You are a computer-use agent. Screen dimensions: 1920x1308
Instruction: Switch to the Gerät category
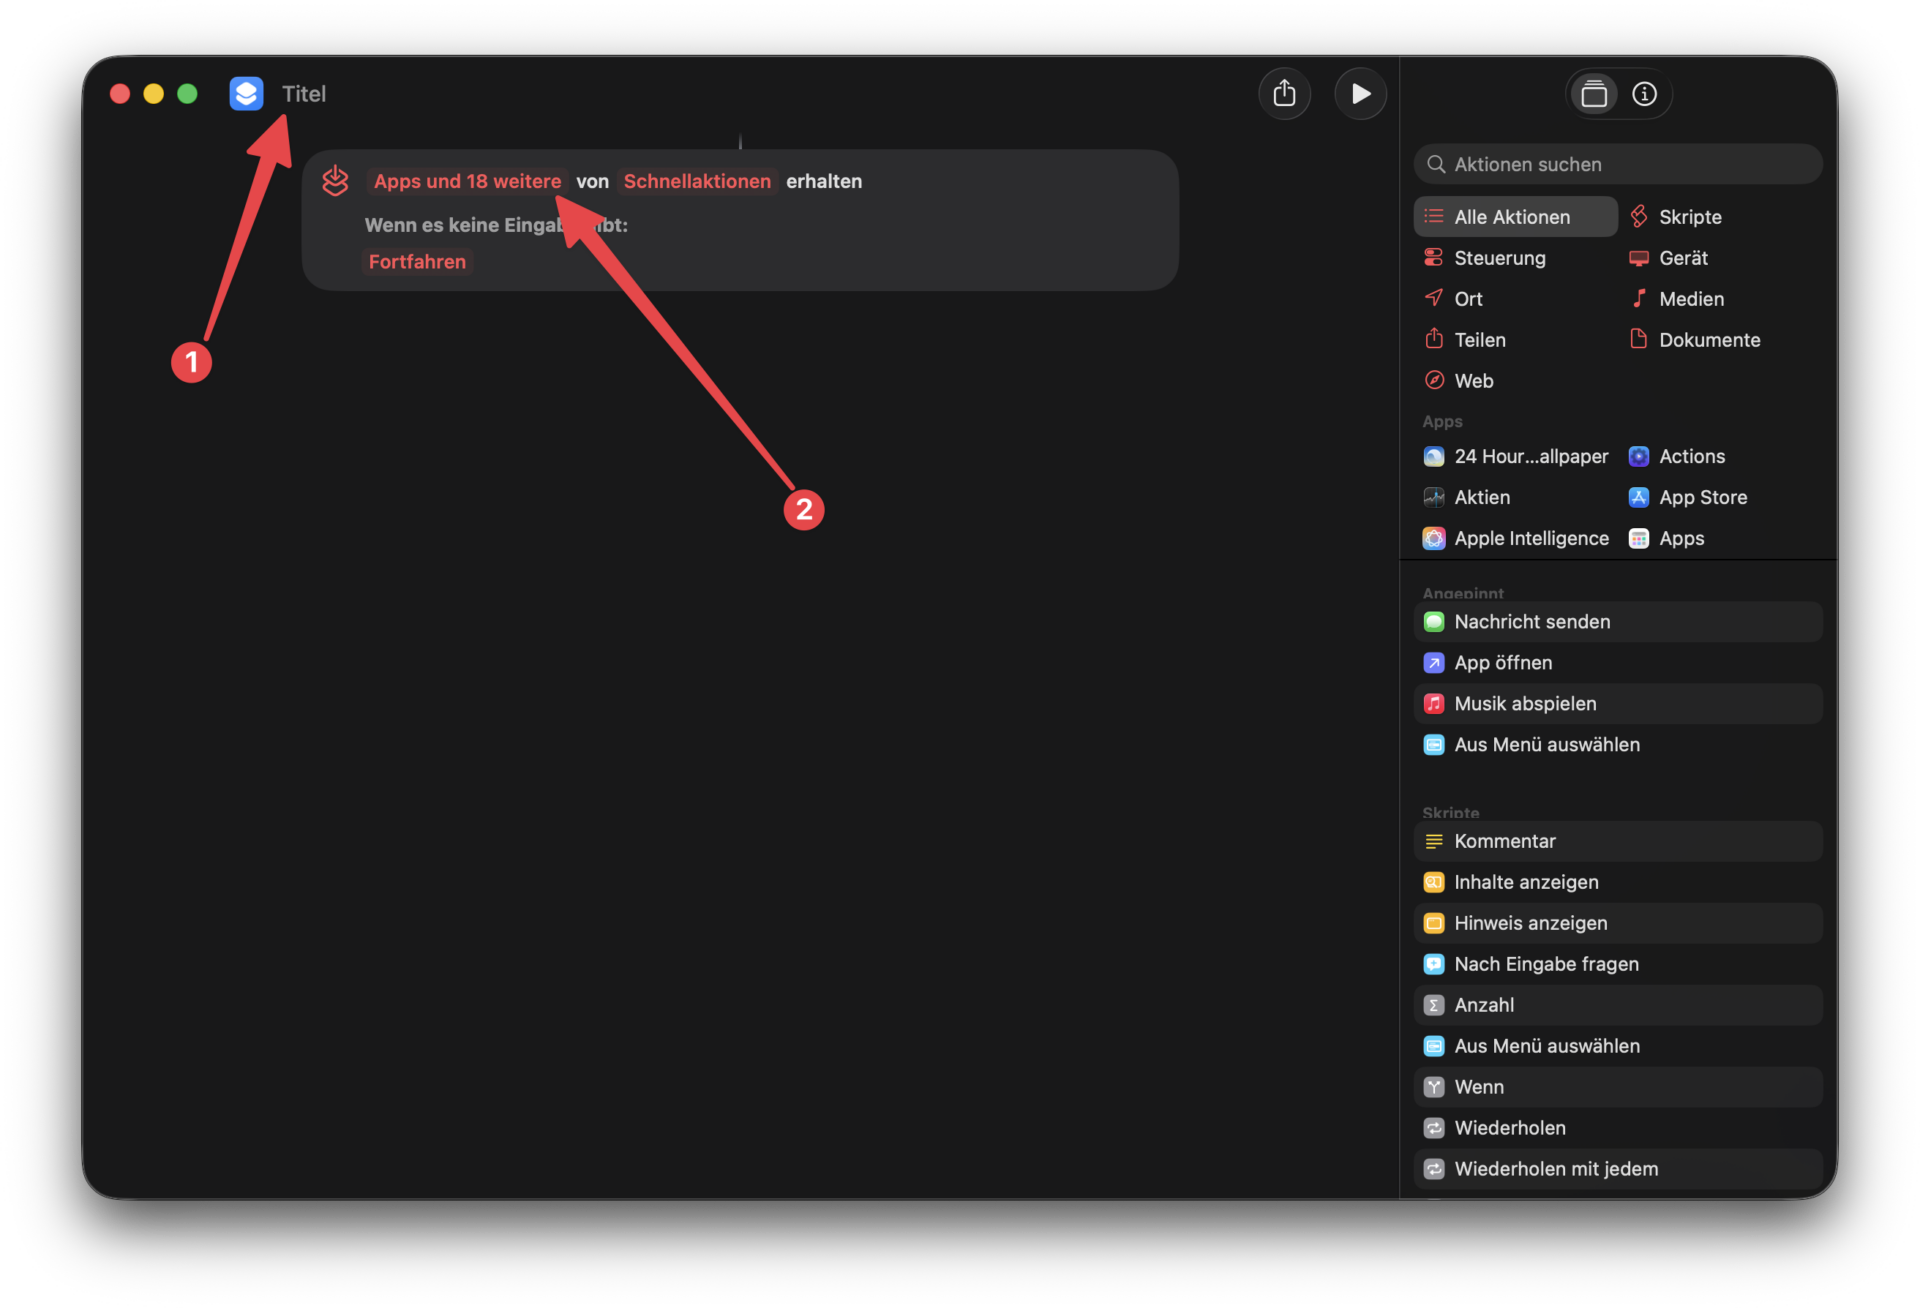1682,257
